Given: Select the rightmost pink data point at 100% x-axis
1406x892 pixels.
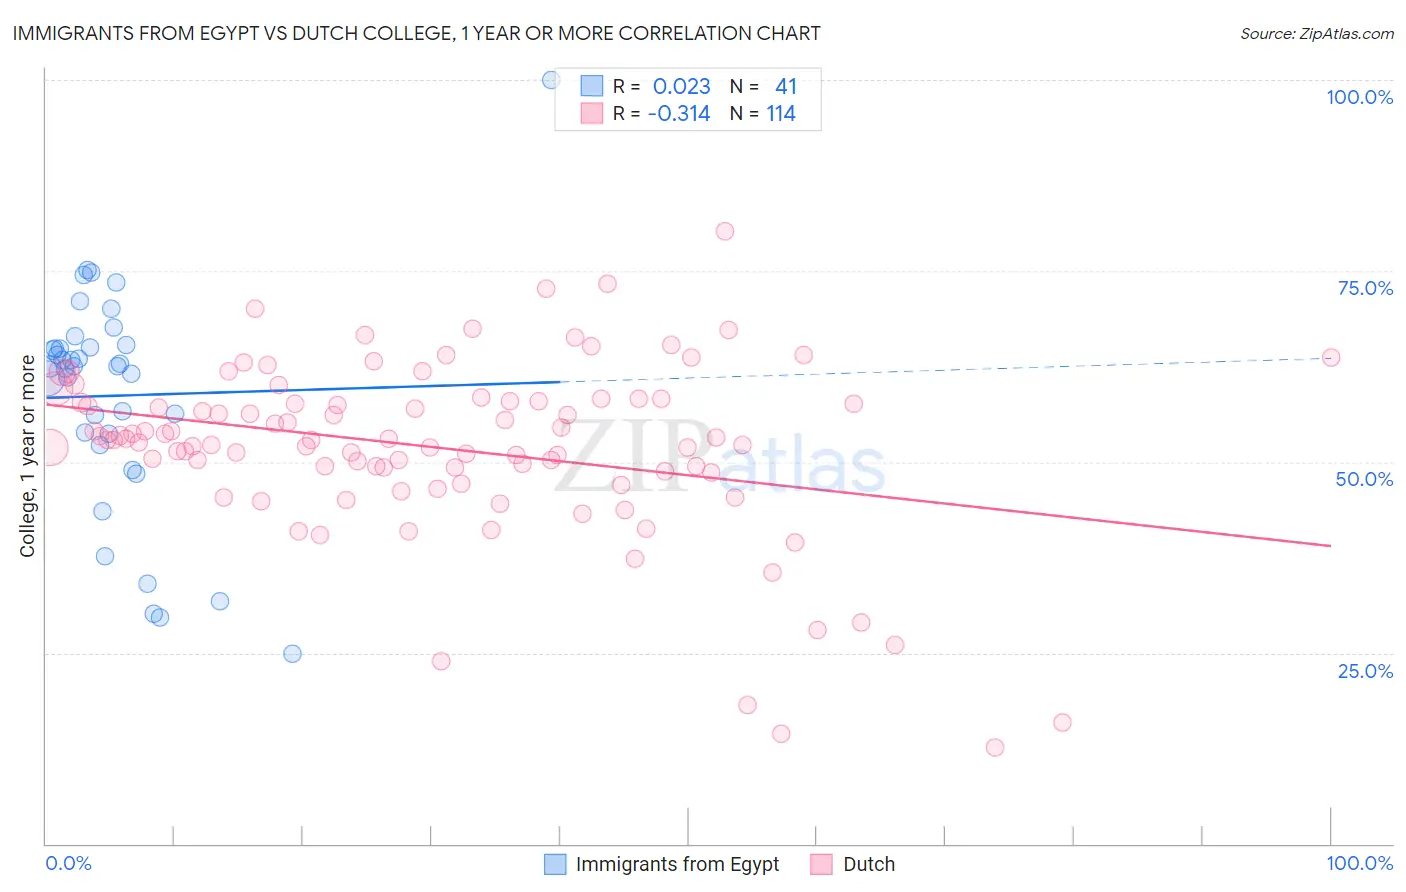Looking at the screenshot, I should (x=1331, y=357).
